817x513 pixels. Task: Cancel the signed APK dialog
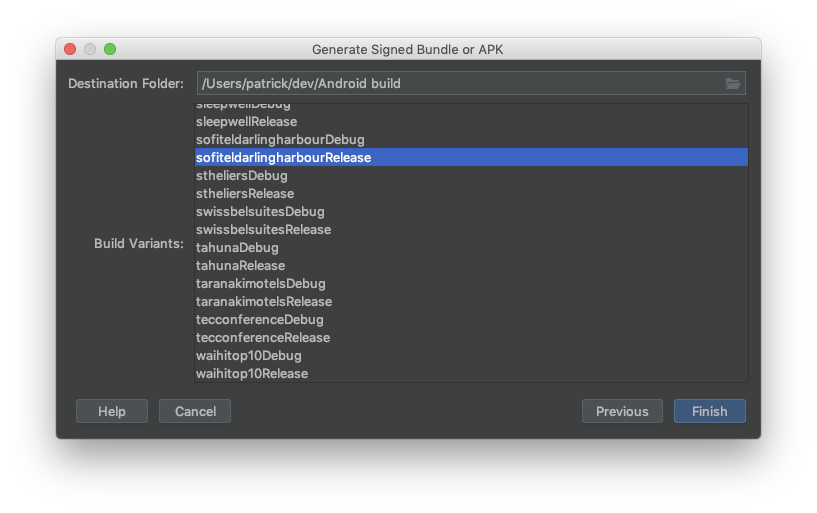195,411
